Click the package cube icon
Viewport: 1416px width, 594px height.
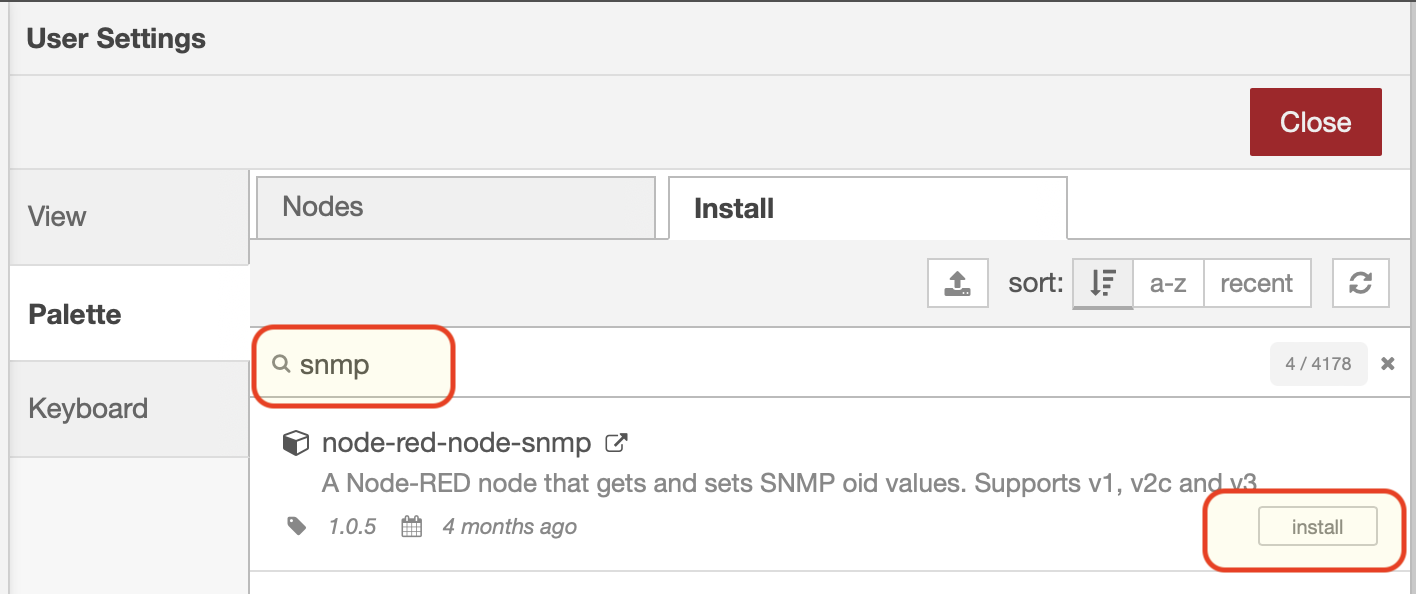coord(295,443)
